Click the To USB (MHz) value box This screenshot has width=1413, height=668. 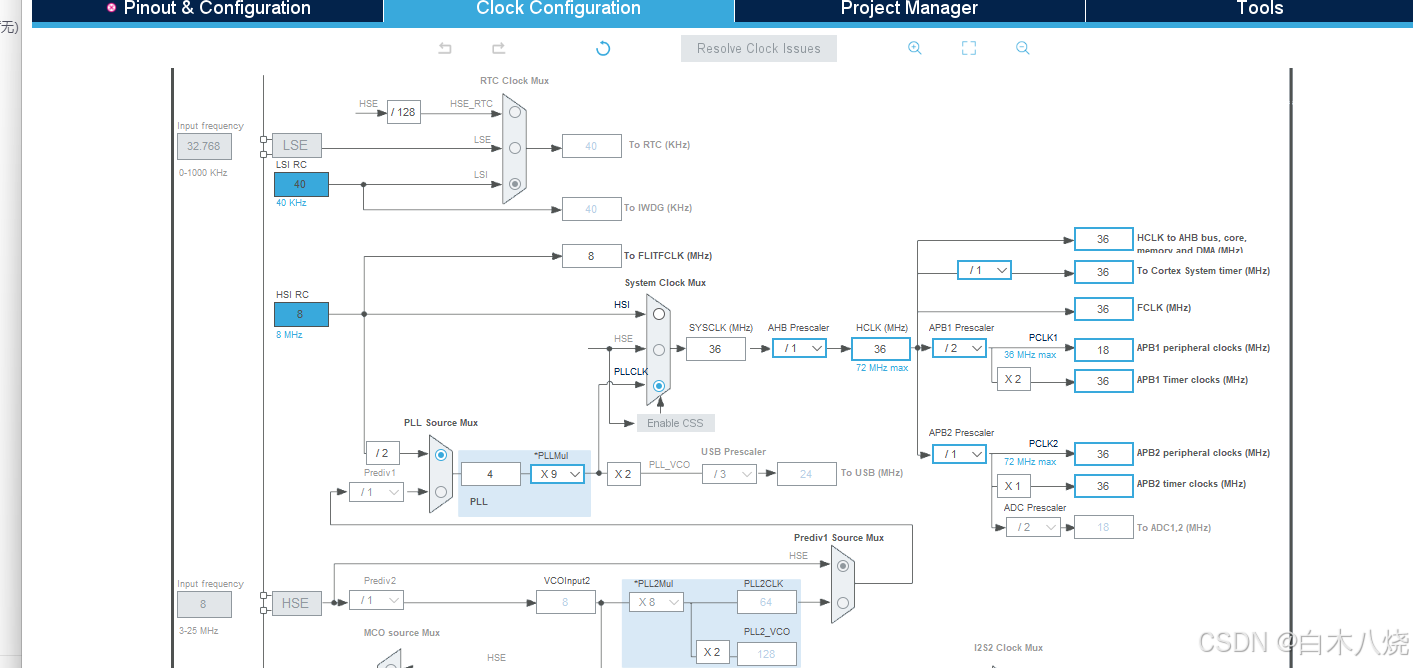[x=806, y=474]
